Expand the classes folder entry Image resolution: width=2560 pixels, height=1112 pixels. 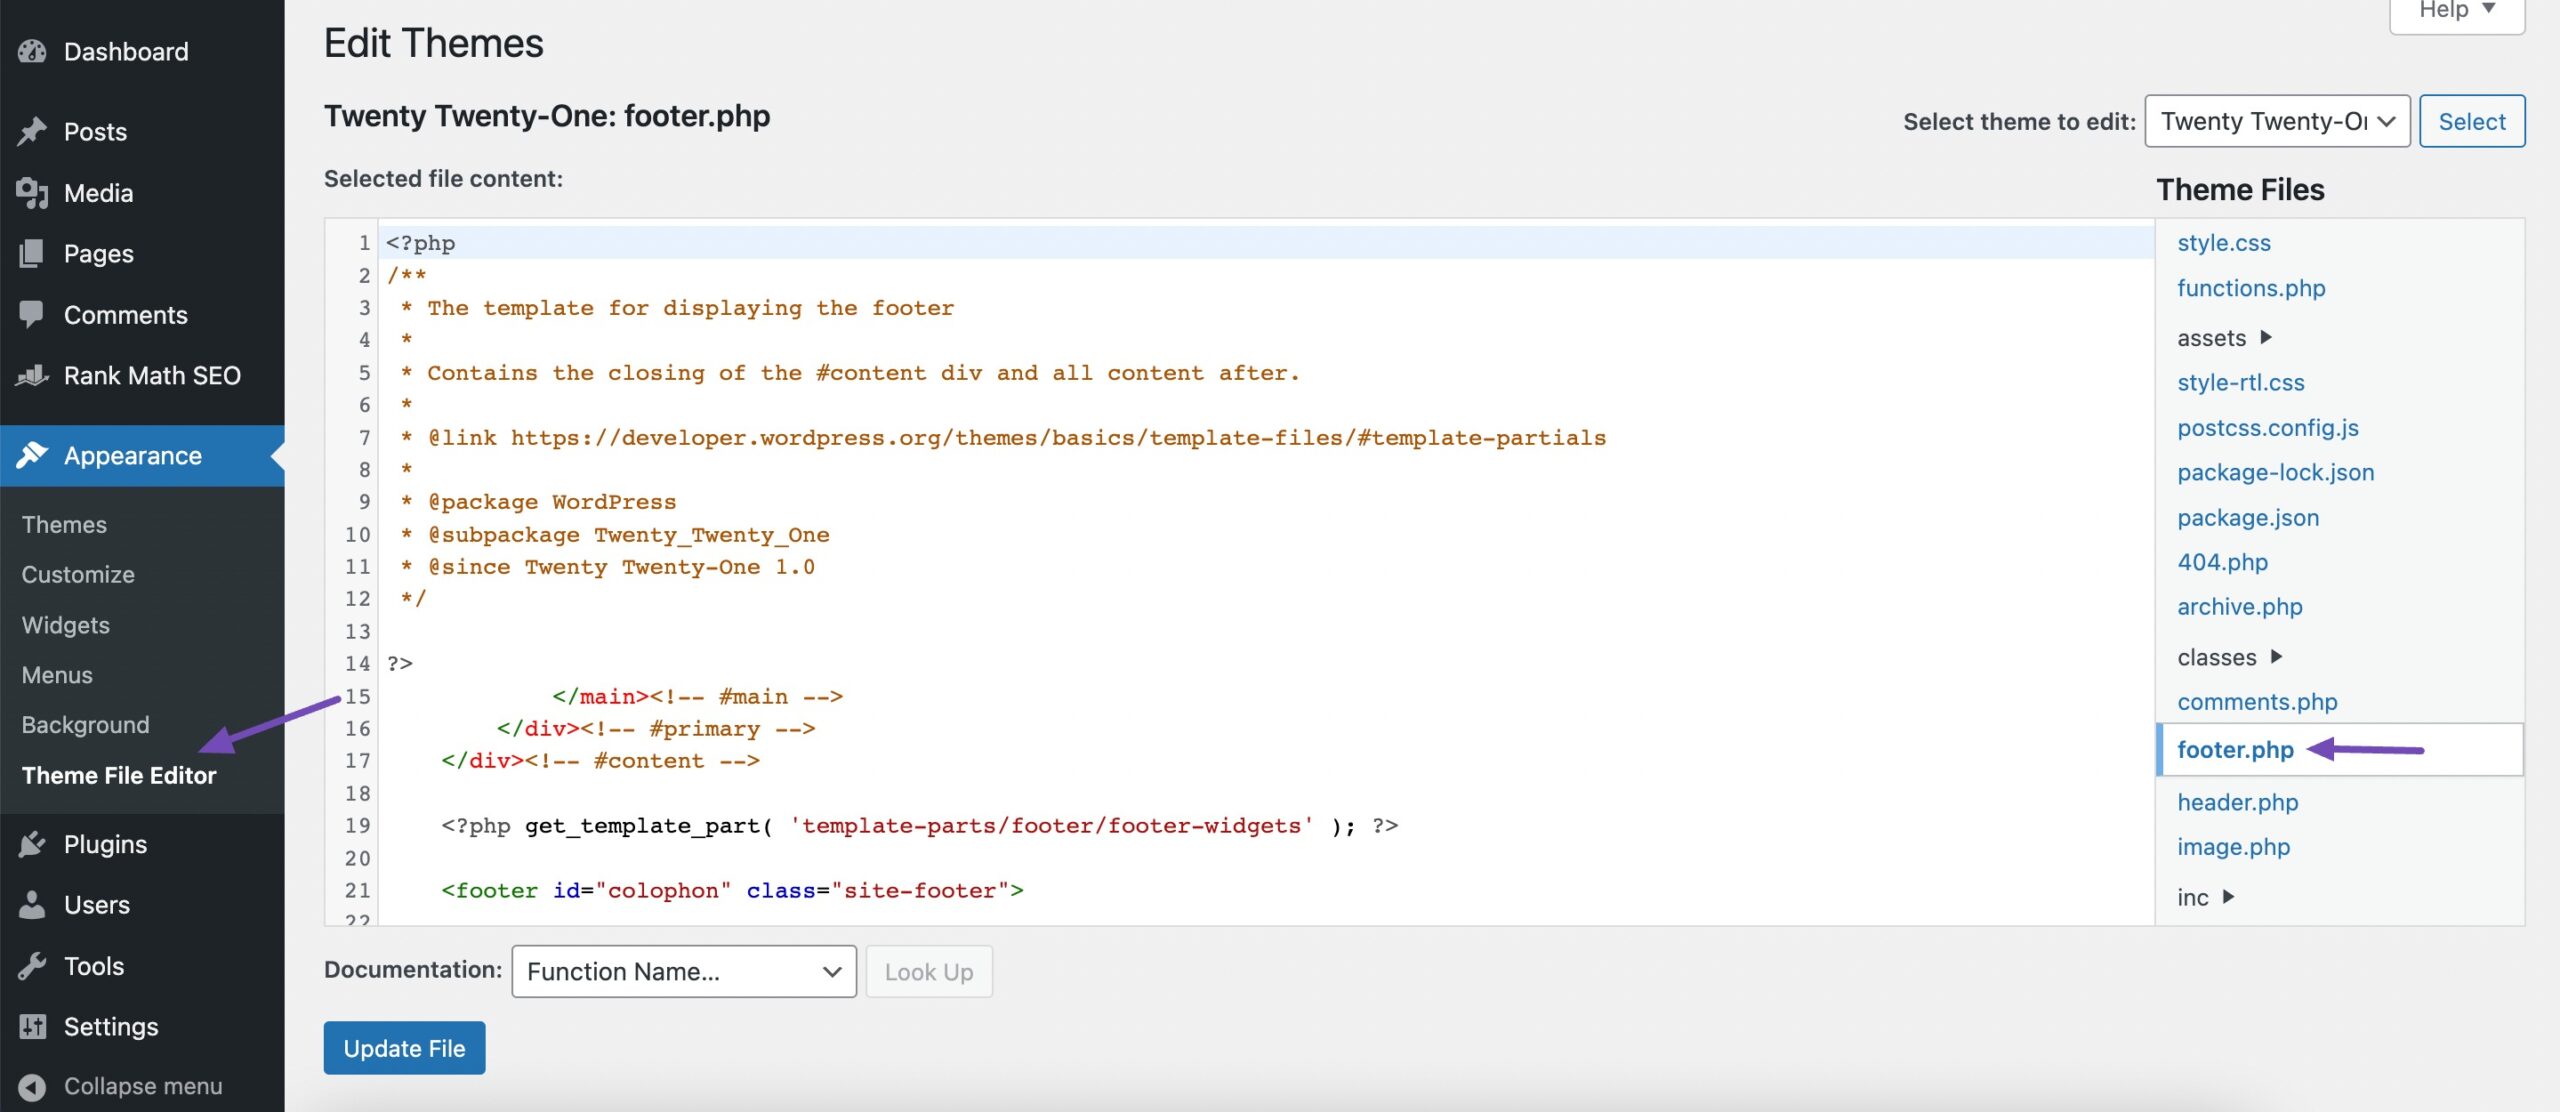(2230, 657)
